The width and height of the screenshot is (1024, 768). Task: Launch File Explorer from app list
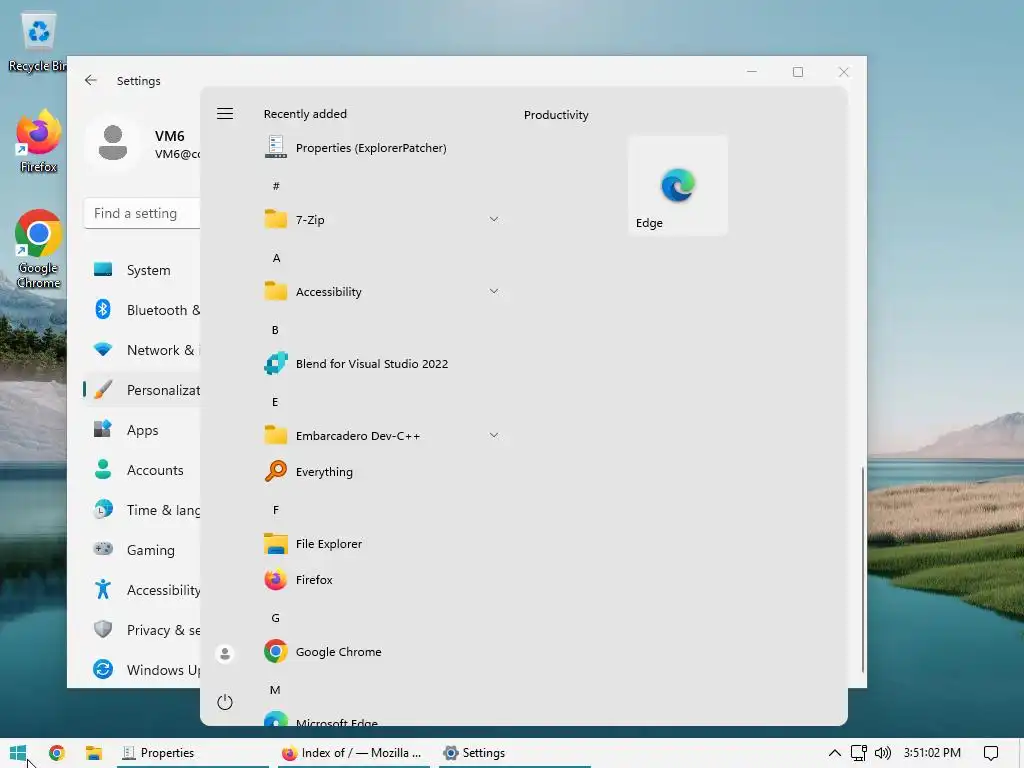383,543
